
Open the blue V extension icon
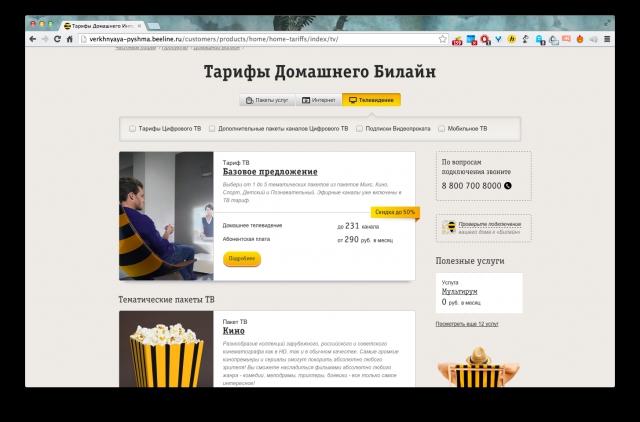pyautogui.click(x=498, y=39)
